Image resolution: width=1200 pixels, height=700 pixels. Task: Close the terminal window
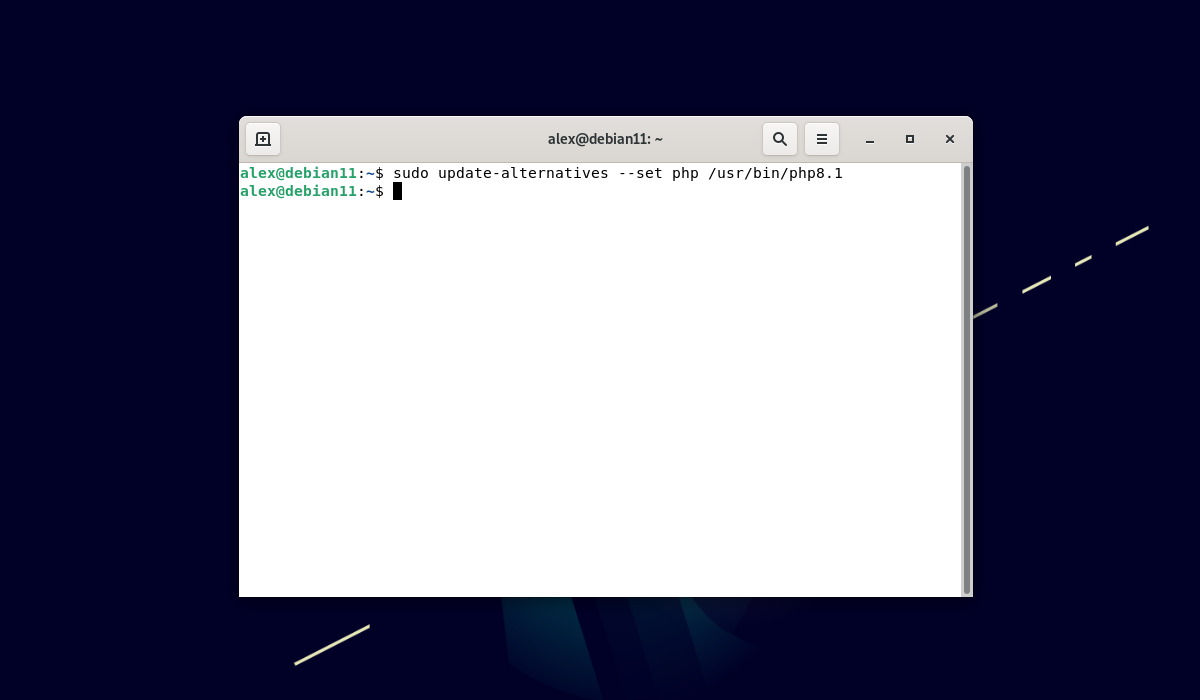pyautogui.click(x=950, y=139)
